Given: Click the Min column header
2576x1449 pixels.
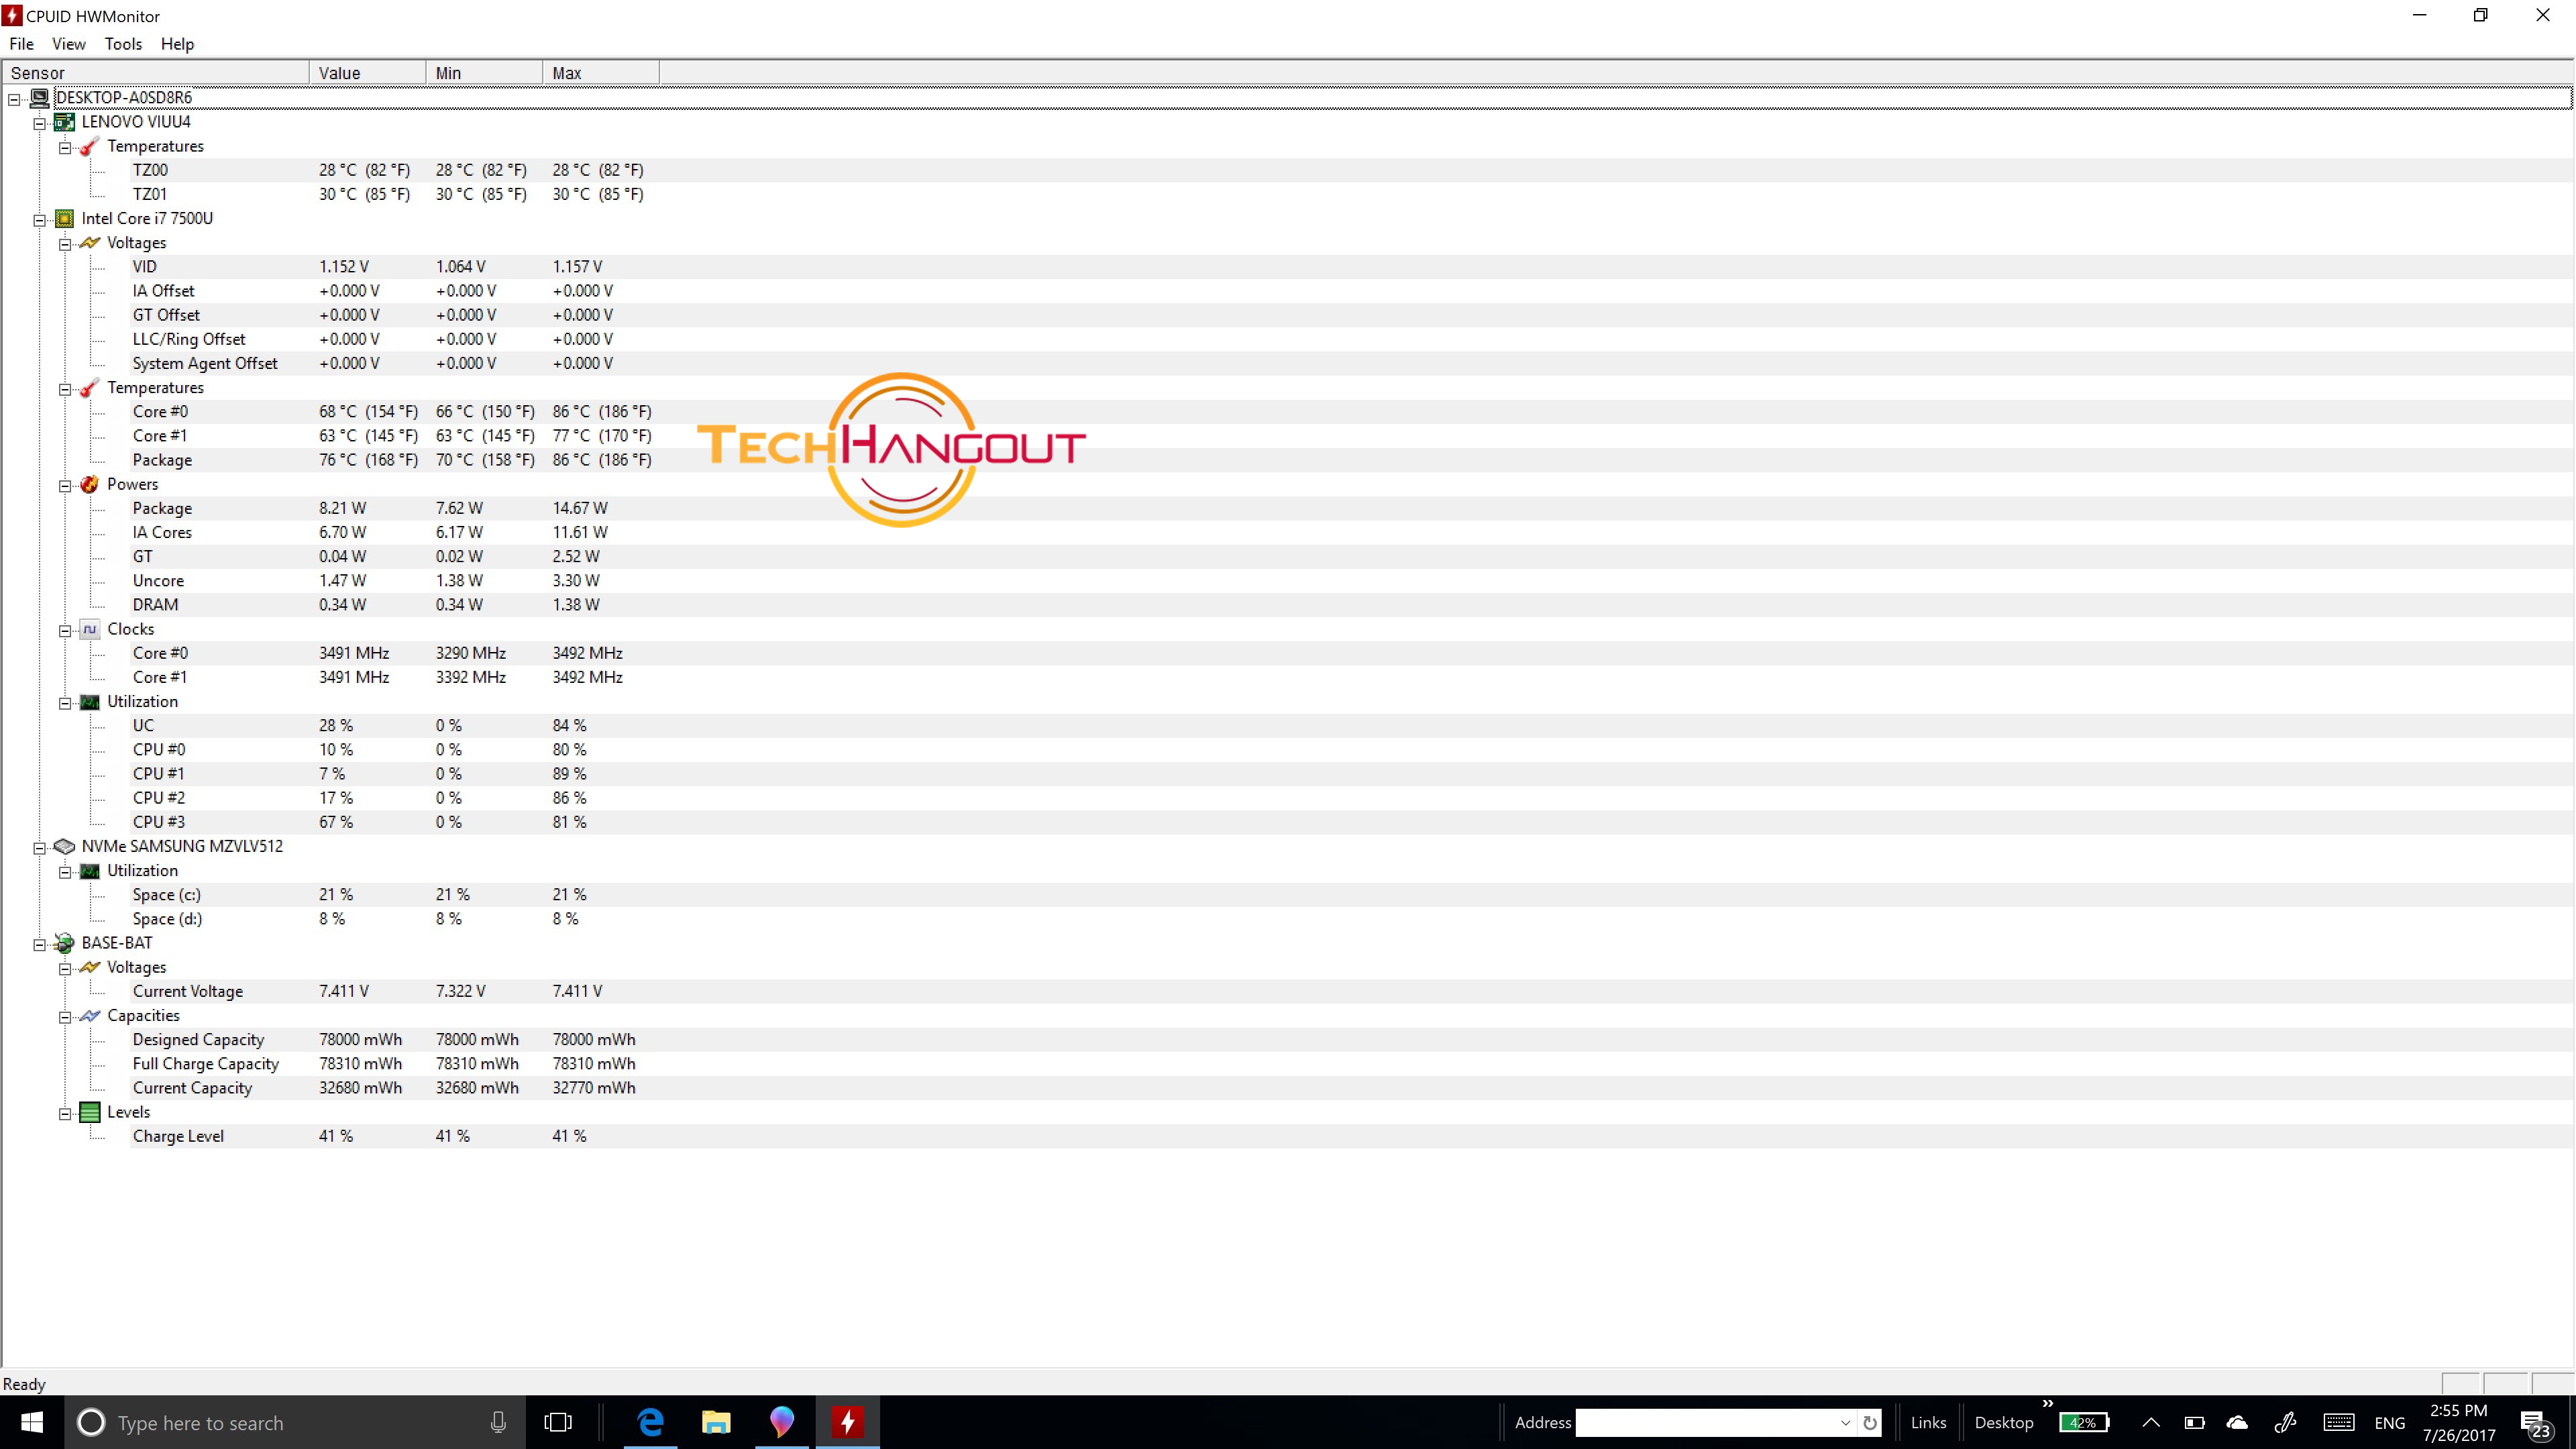Looking at the screenshot, I should click(485, 73).
